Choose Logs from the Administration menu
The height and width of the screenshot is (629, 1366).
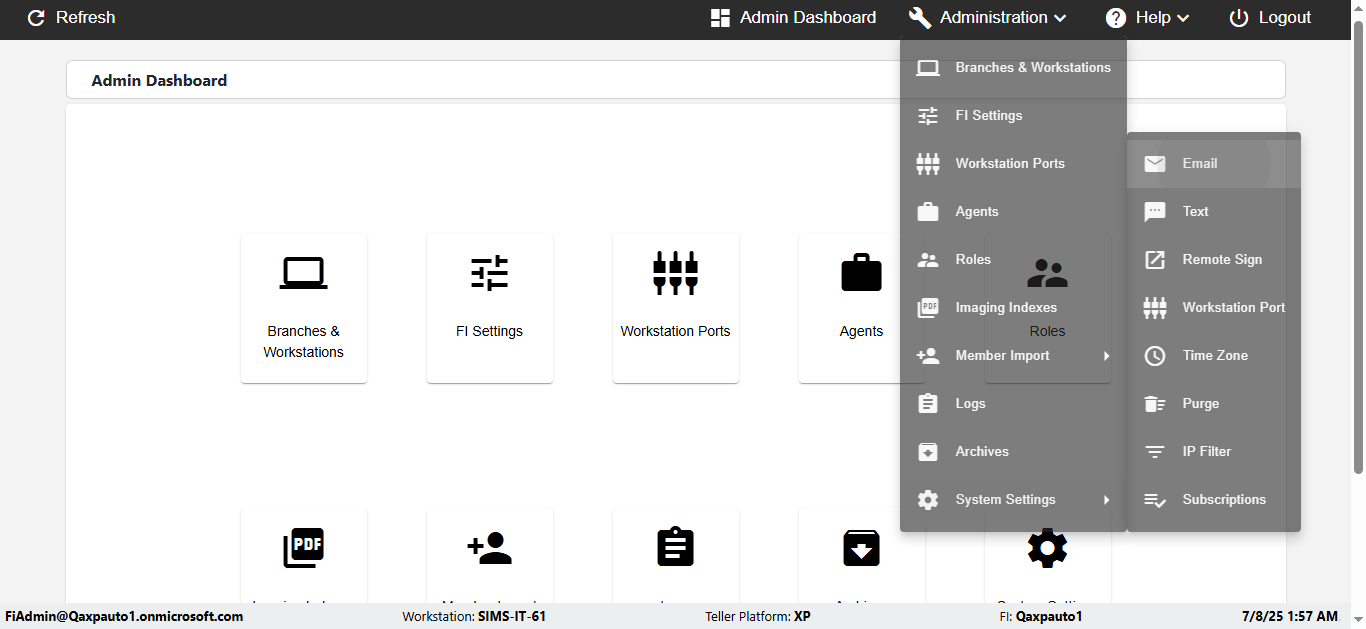coord(970,404)
